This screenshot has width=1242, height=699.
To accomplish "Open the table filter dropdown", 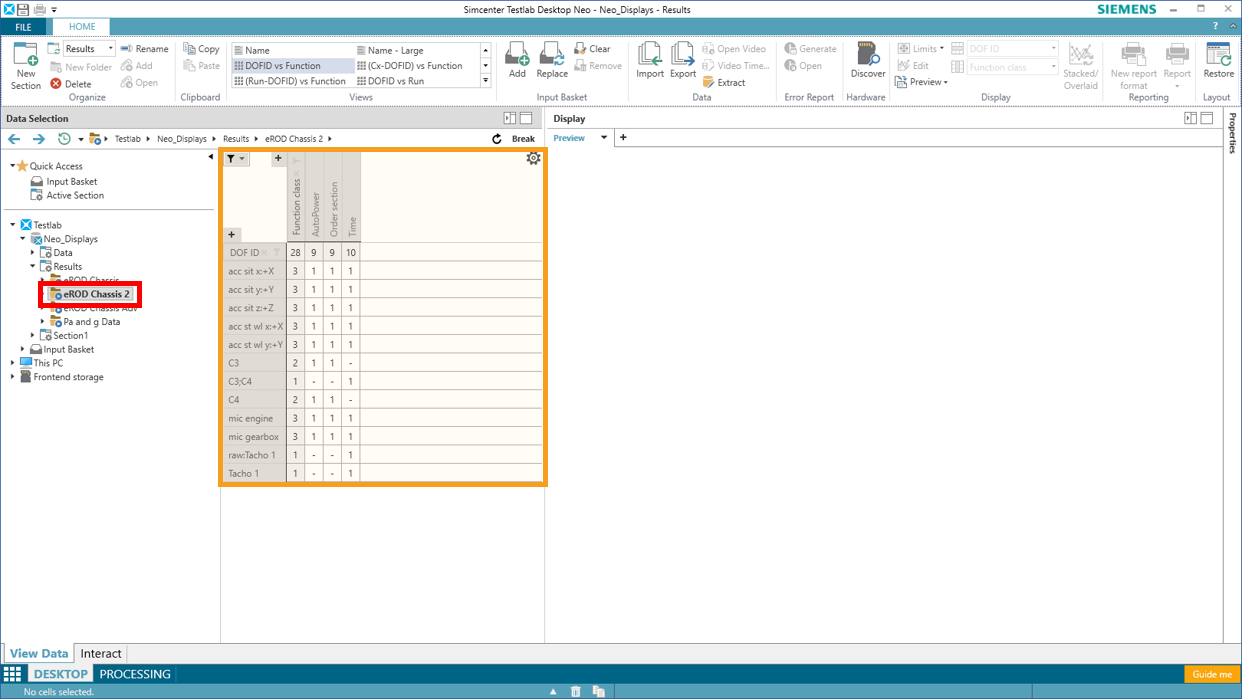I will click(x=236, y=159).
